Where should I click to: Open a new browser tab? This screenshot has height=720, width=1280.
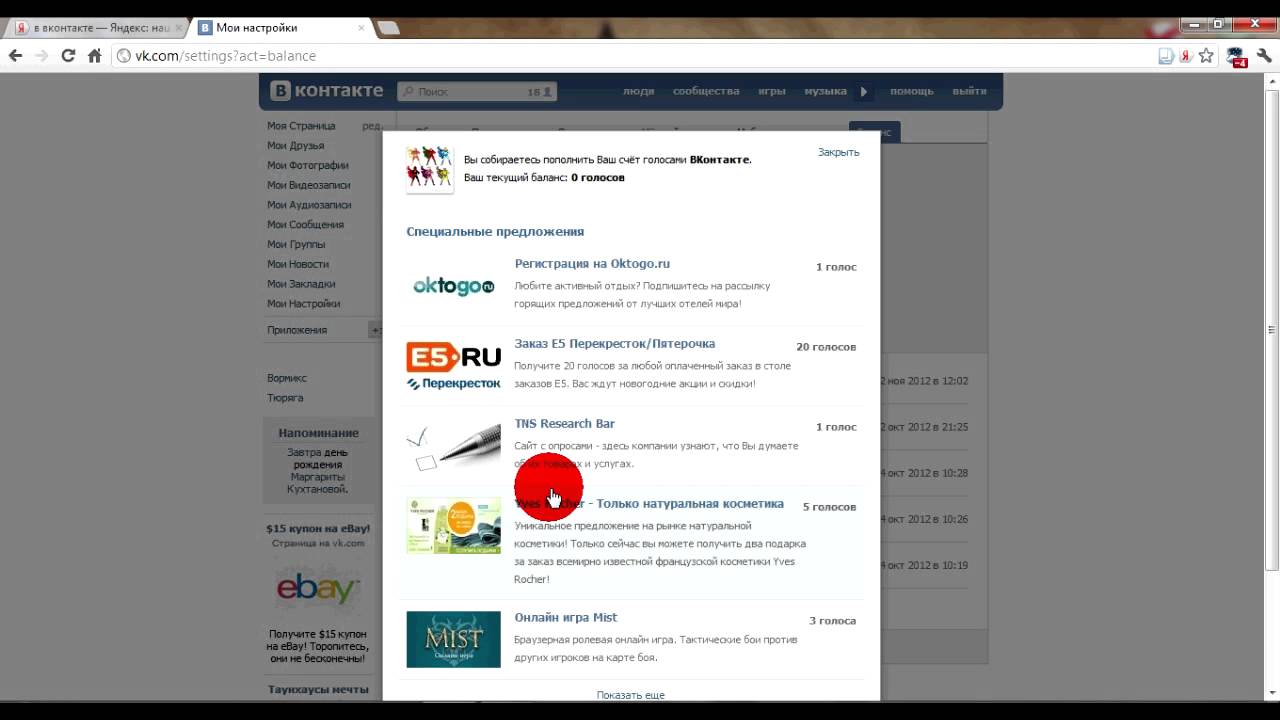pos(388,28)
